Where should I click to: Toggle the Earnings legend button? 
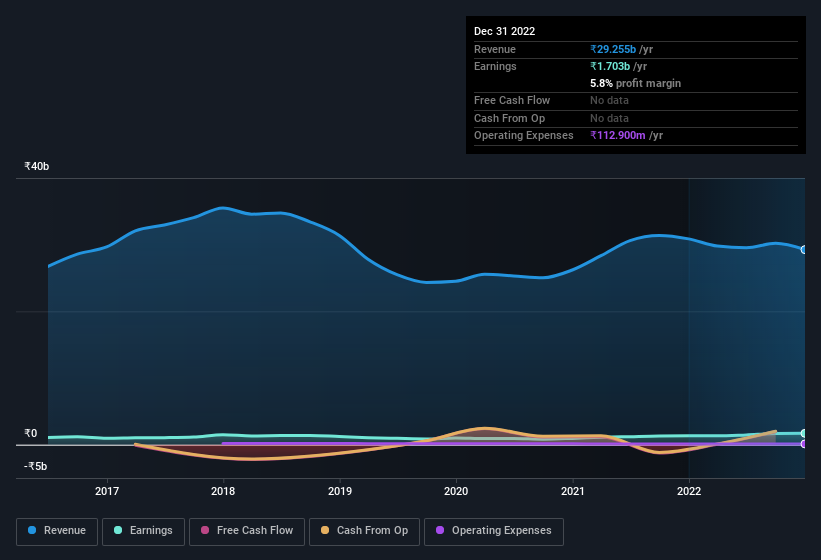click(143, 531)
